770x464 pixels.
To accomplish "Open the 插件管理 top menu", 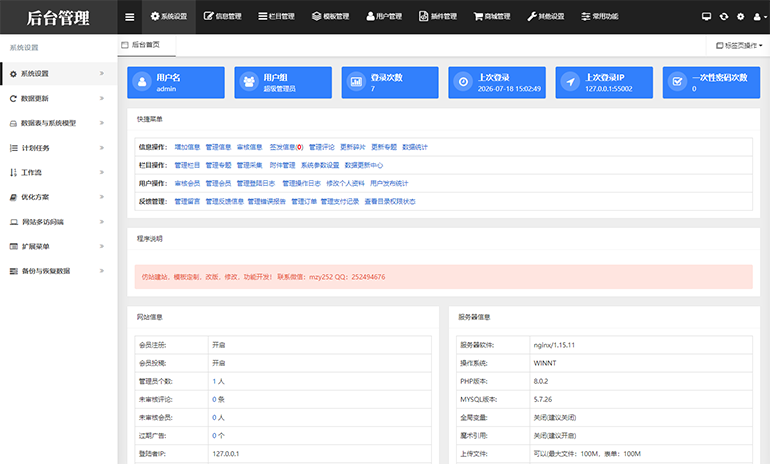I will 438,17.
